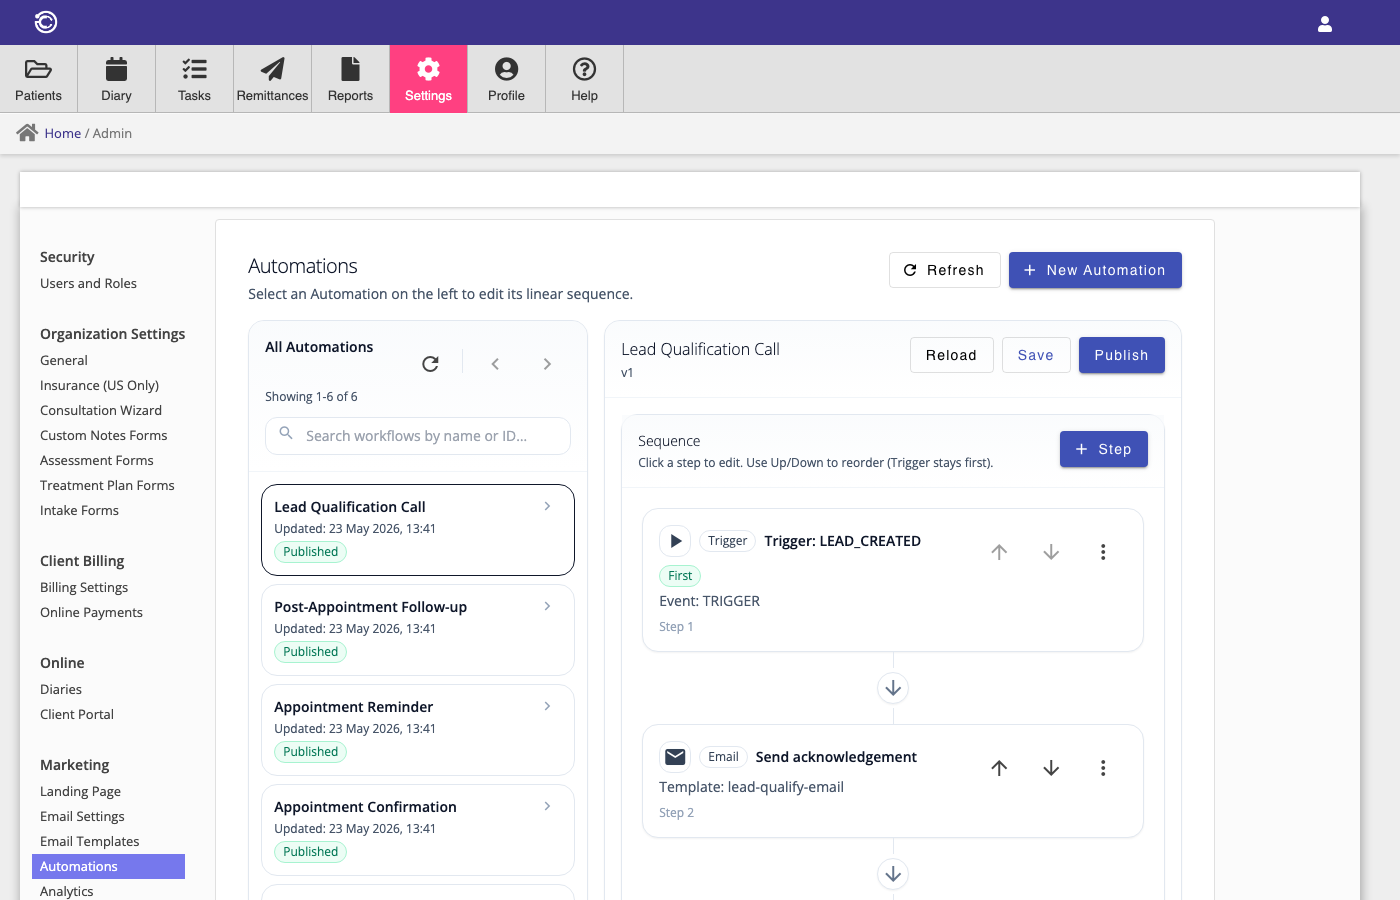The width and height of the screenshot is (1400, 900).
Task: Click the Refresh button
Action: (x=945, y=270)
